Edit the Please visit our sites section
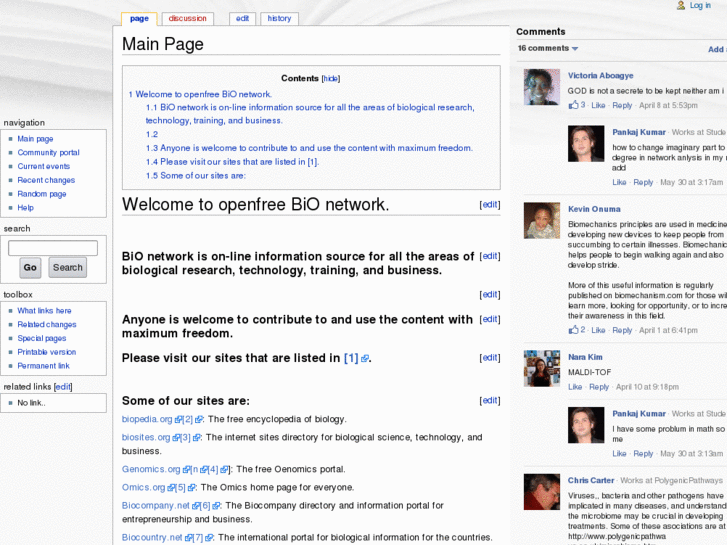This screenshot has height=545, width=727. tap(490, 358)
